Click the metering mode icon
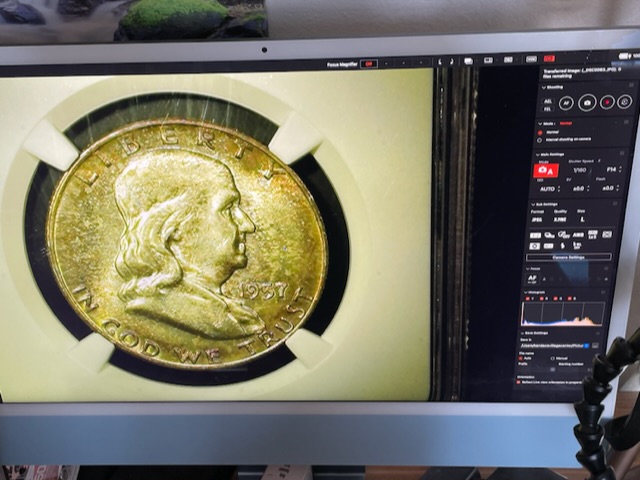The image size is (640, 480). pos(534,246)
